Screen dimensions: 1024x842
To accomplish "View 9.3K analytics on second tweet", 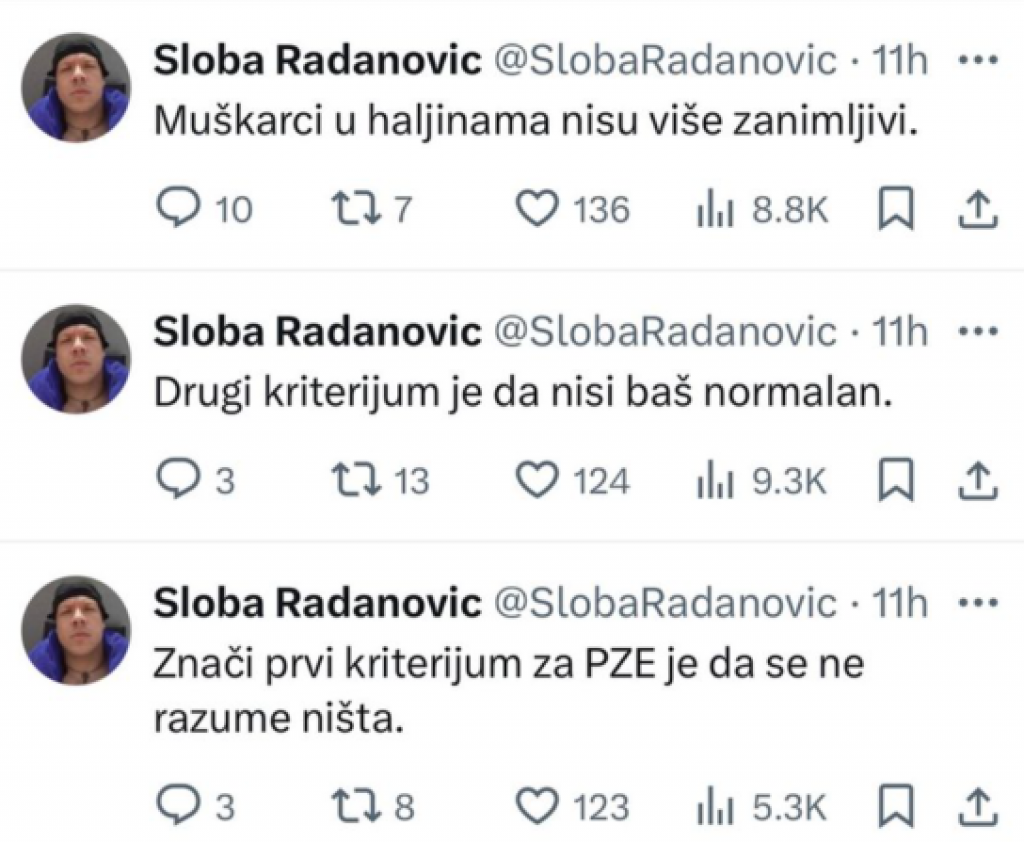I will (x=716, y=480).
